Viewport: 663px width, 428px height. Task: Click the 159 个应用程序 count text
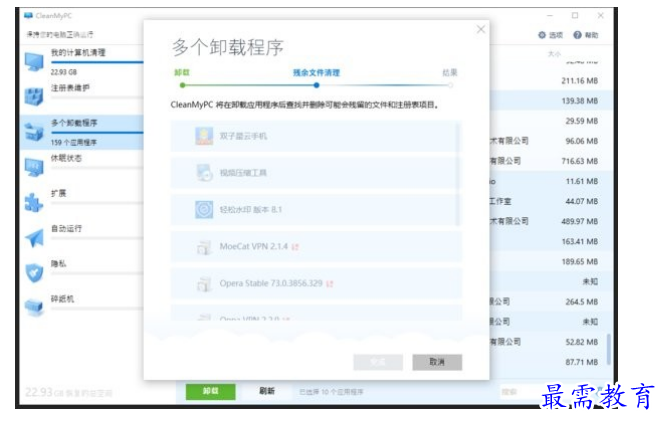[x=74, y=142]
